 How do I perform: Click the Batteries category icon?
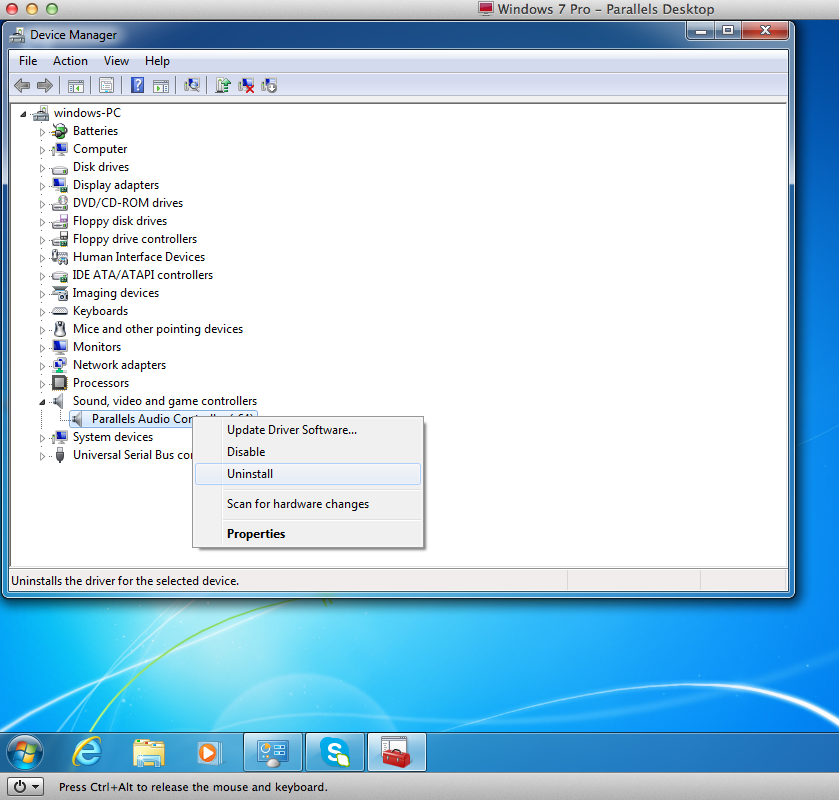[x=60, y=131]
